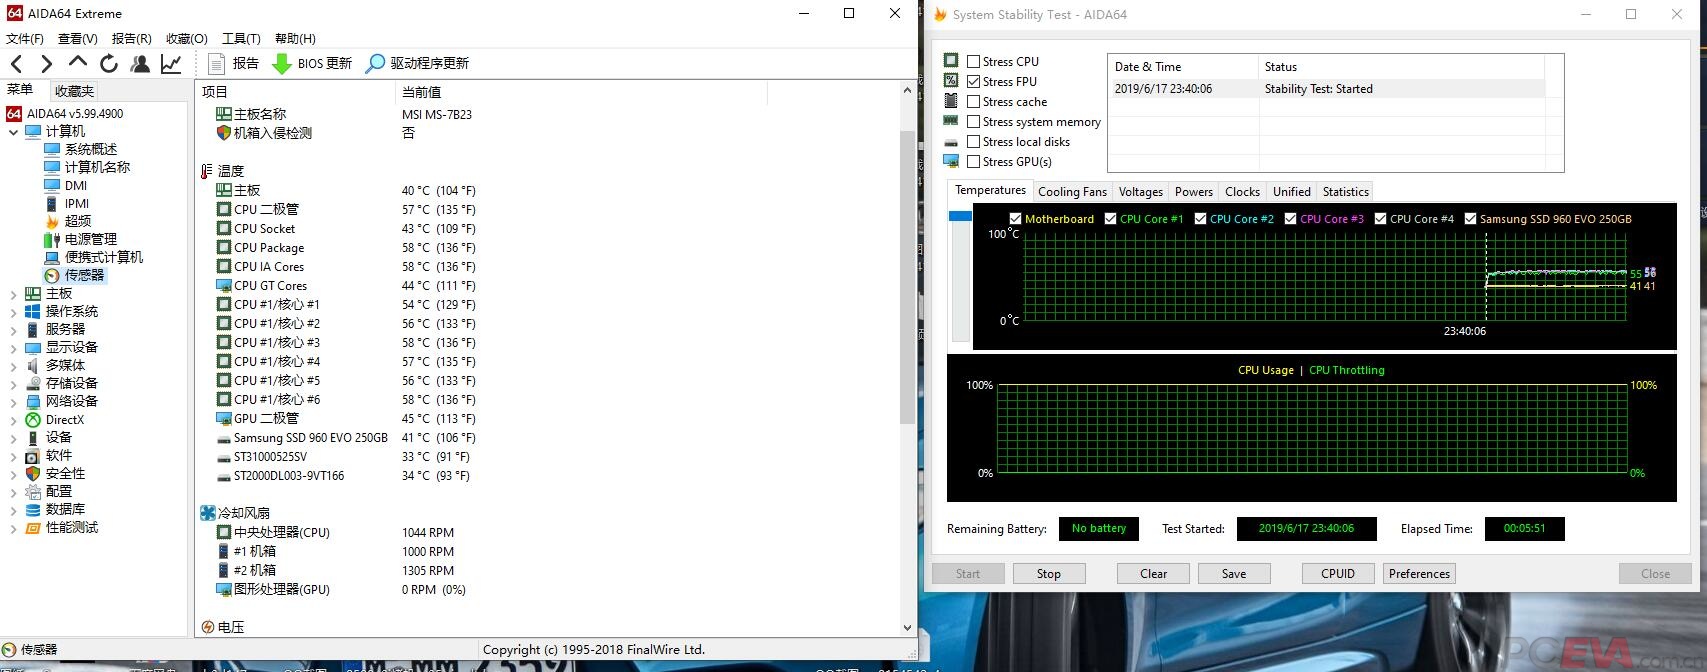Select 传感器 sensor tree item
This screenshot has width=1707, height=672.
click(x=84, y=275)
